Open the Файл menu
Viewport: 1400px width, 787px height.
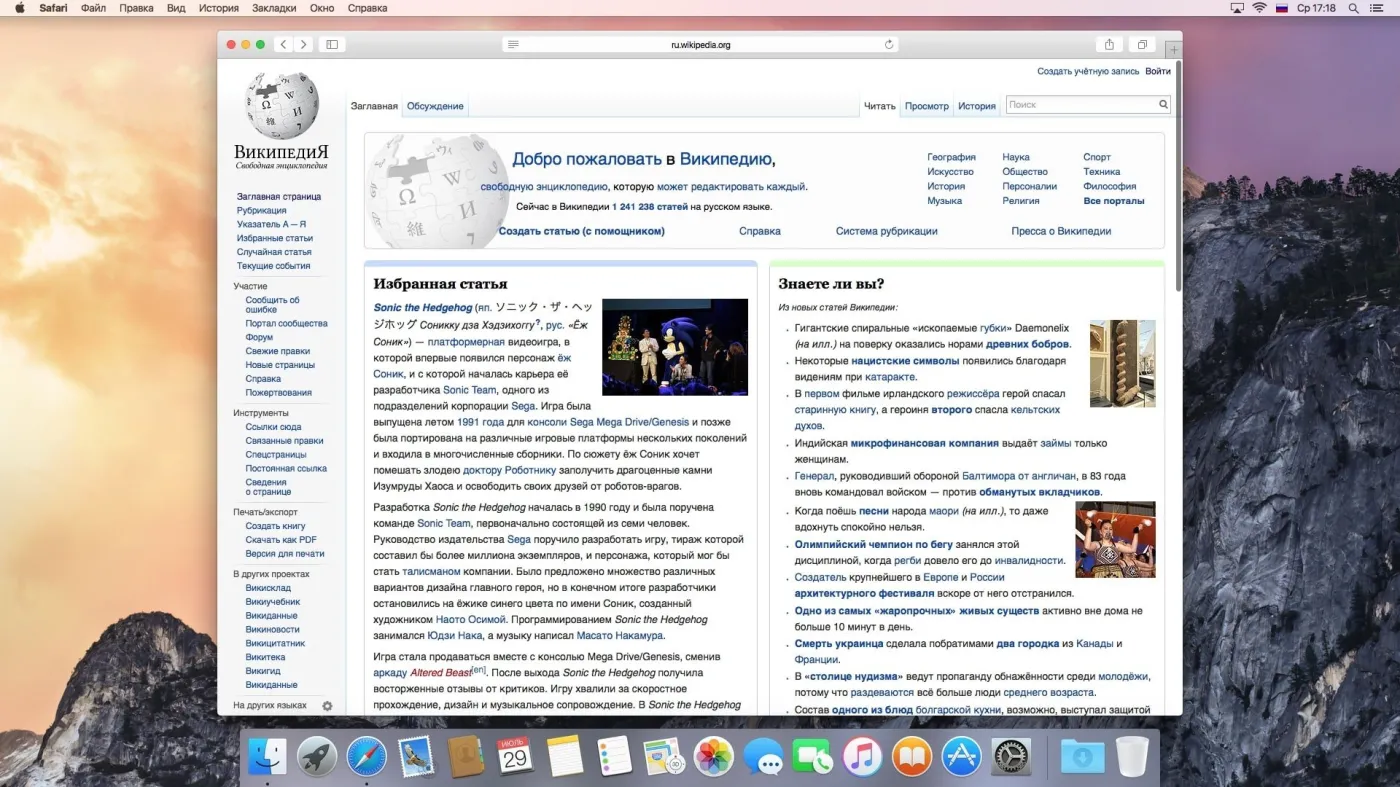coord(93,8)
